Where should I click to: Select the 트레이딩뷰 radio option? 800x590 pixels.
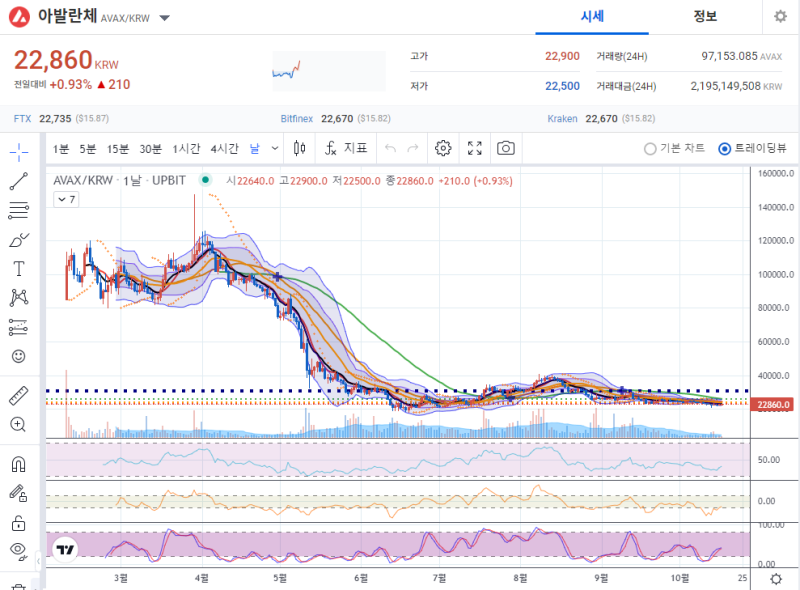click(x=753, y=149)
